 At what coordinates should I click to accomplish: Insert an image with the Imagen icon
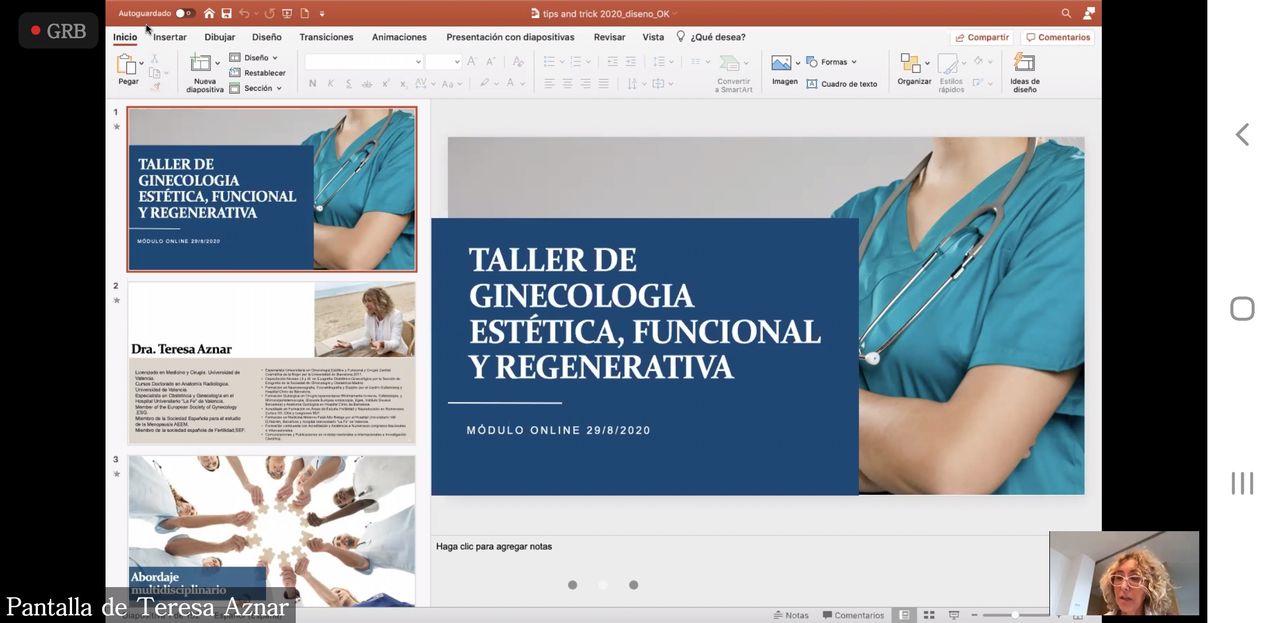tap(781, 63)
